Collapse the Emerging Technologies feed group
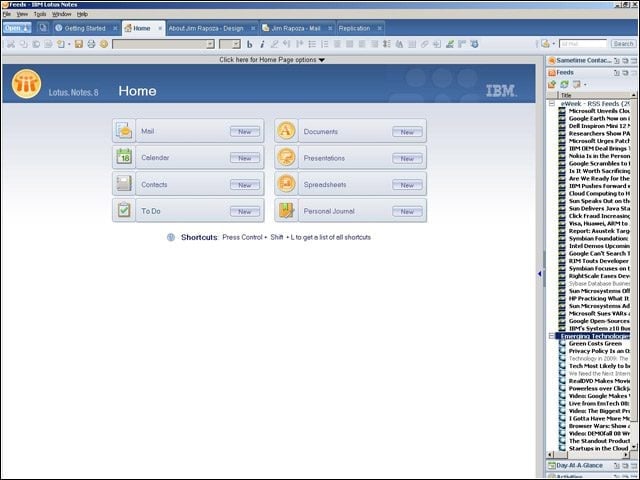This screenshot has height=480, width=640. [x=552, y=336]
